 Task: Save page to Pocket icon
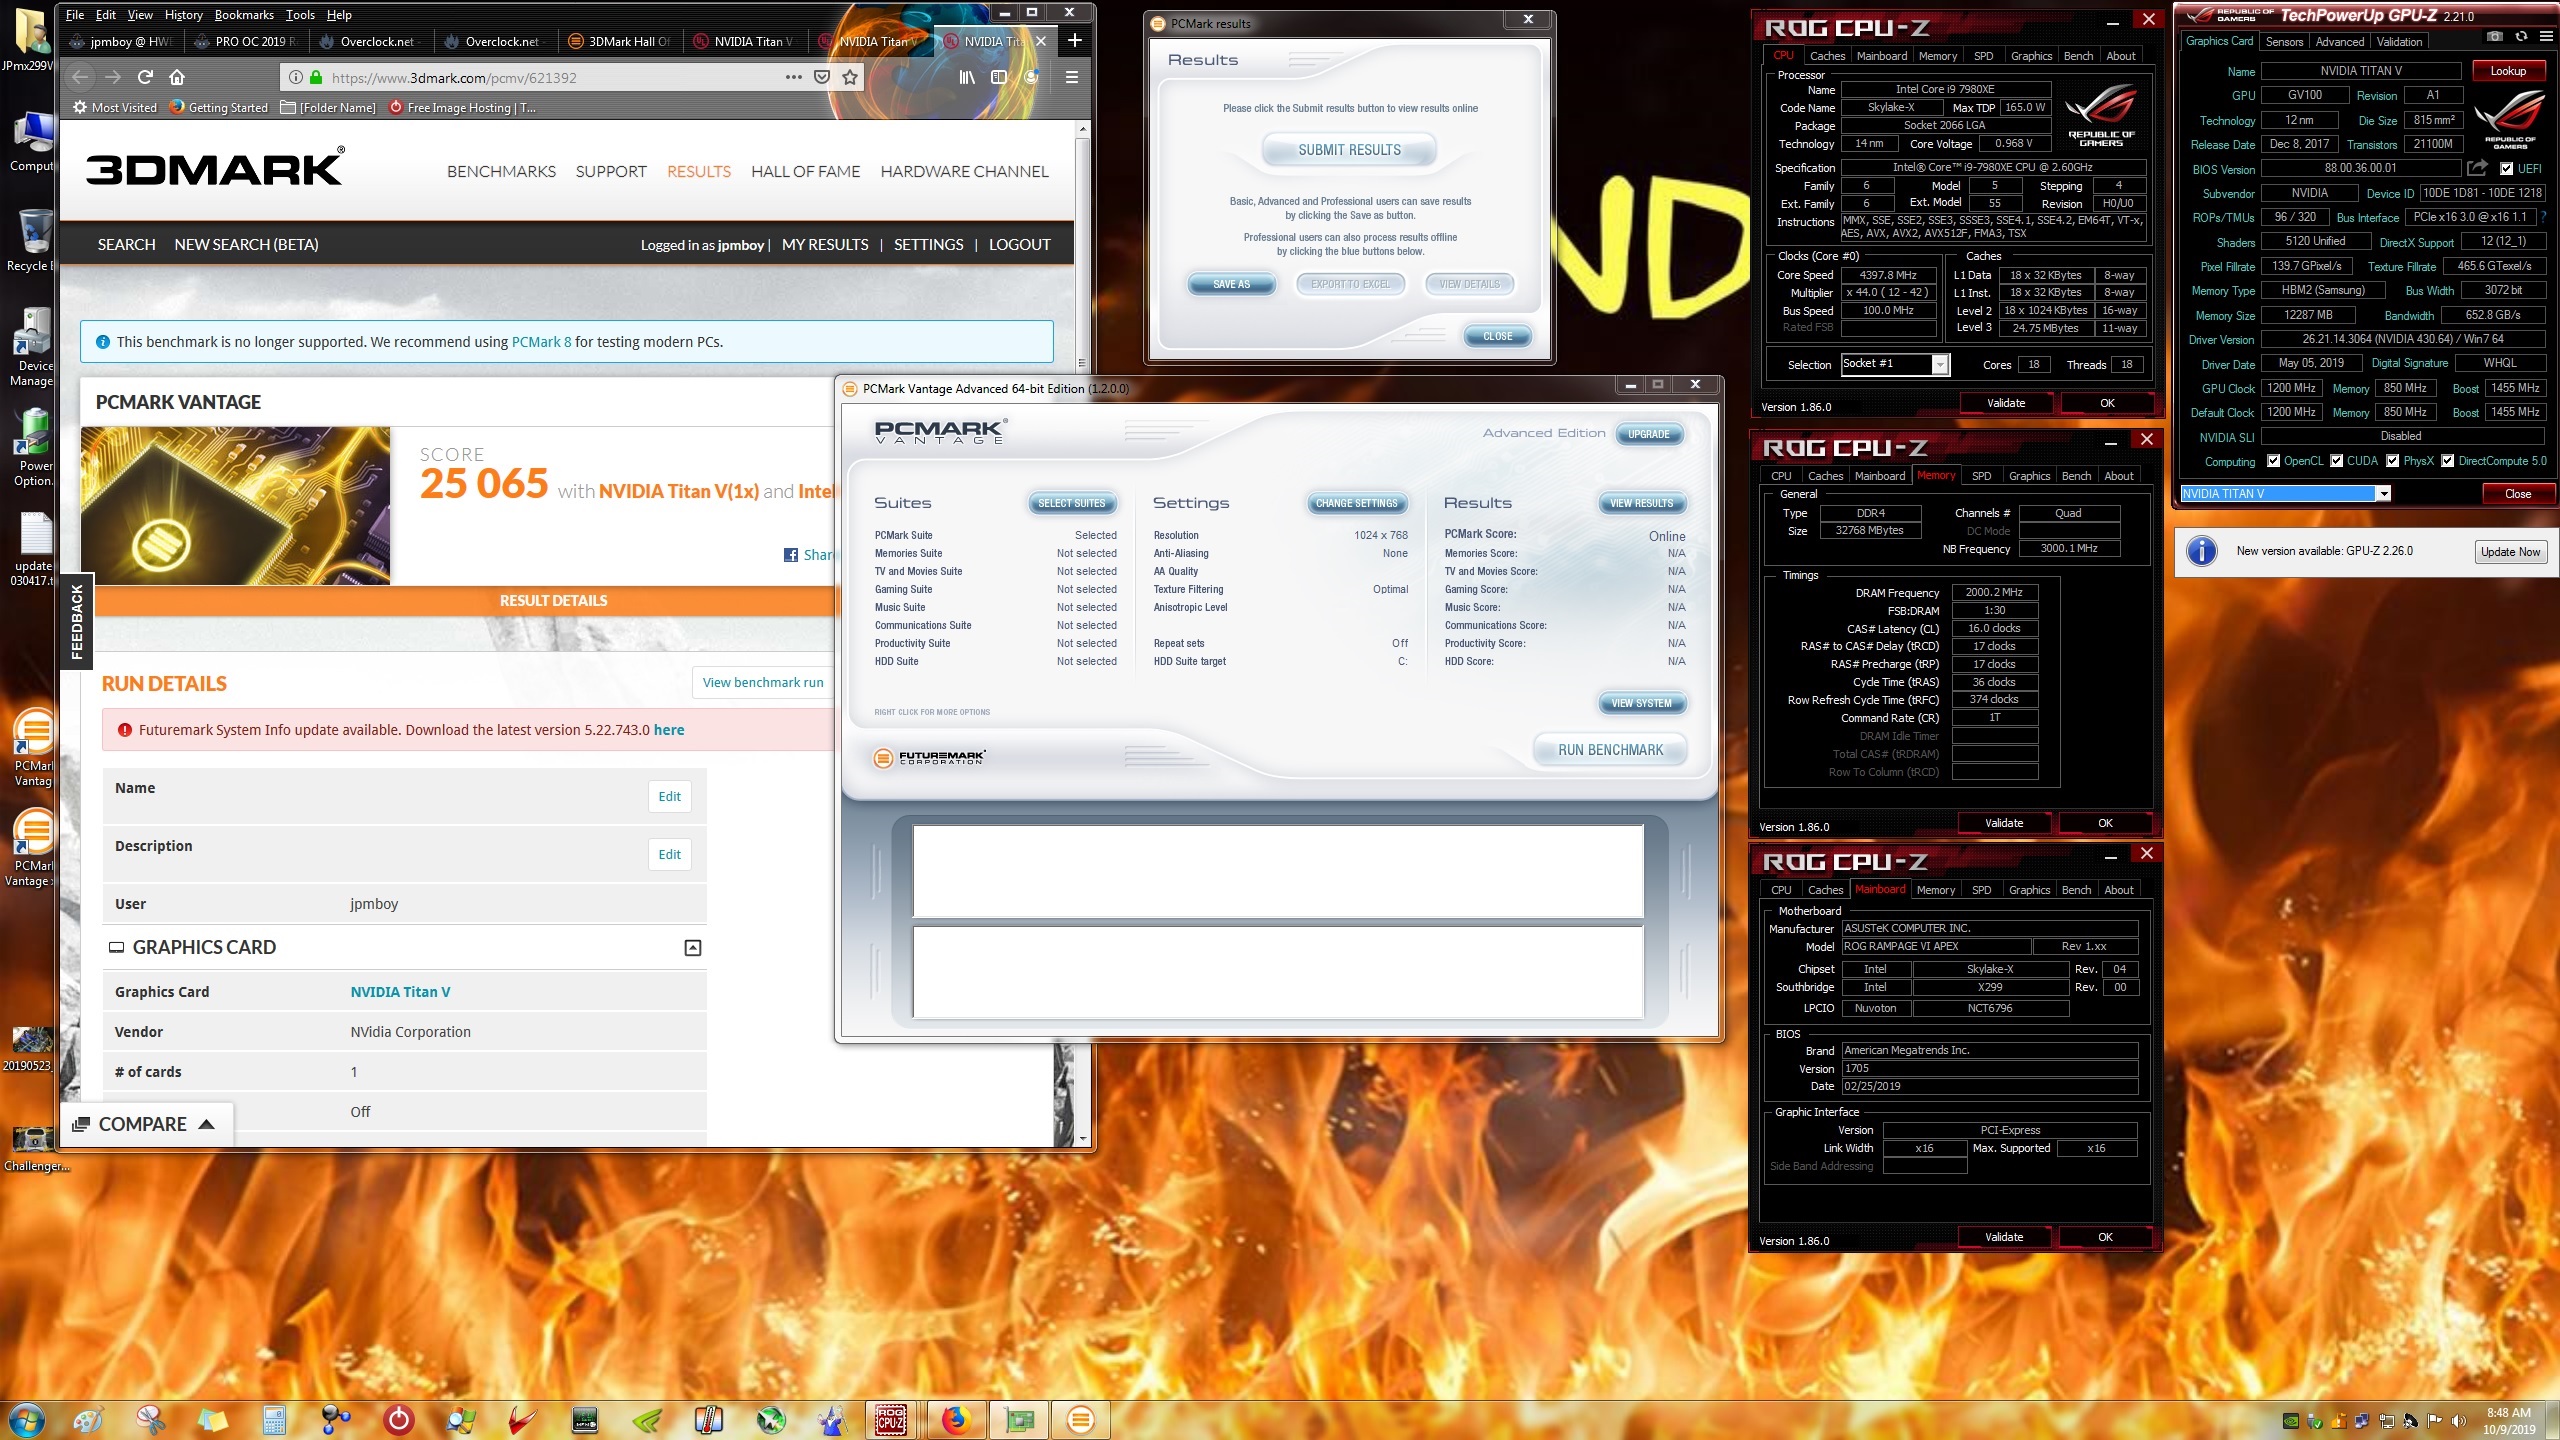click(822, 77)
